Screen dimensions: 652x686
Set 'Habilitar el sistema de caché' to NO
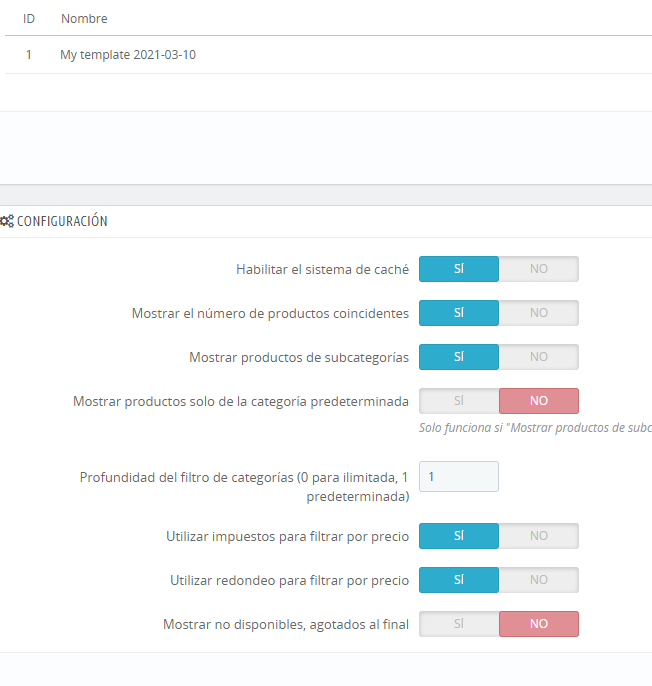[x=539, y=269]
